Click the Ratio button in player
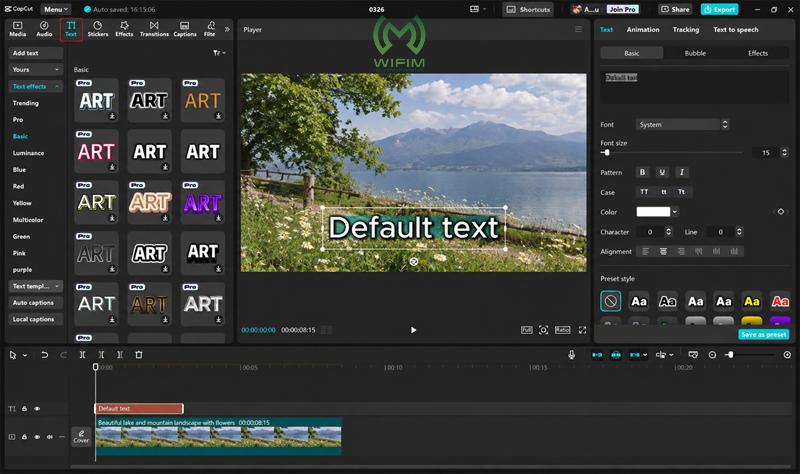This screenshot has height=474, width=800. [x=562, y=330]
